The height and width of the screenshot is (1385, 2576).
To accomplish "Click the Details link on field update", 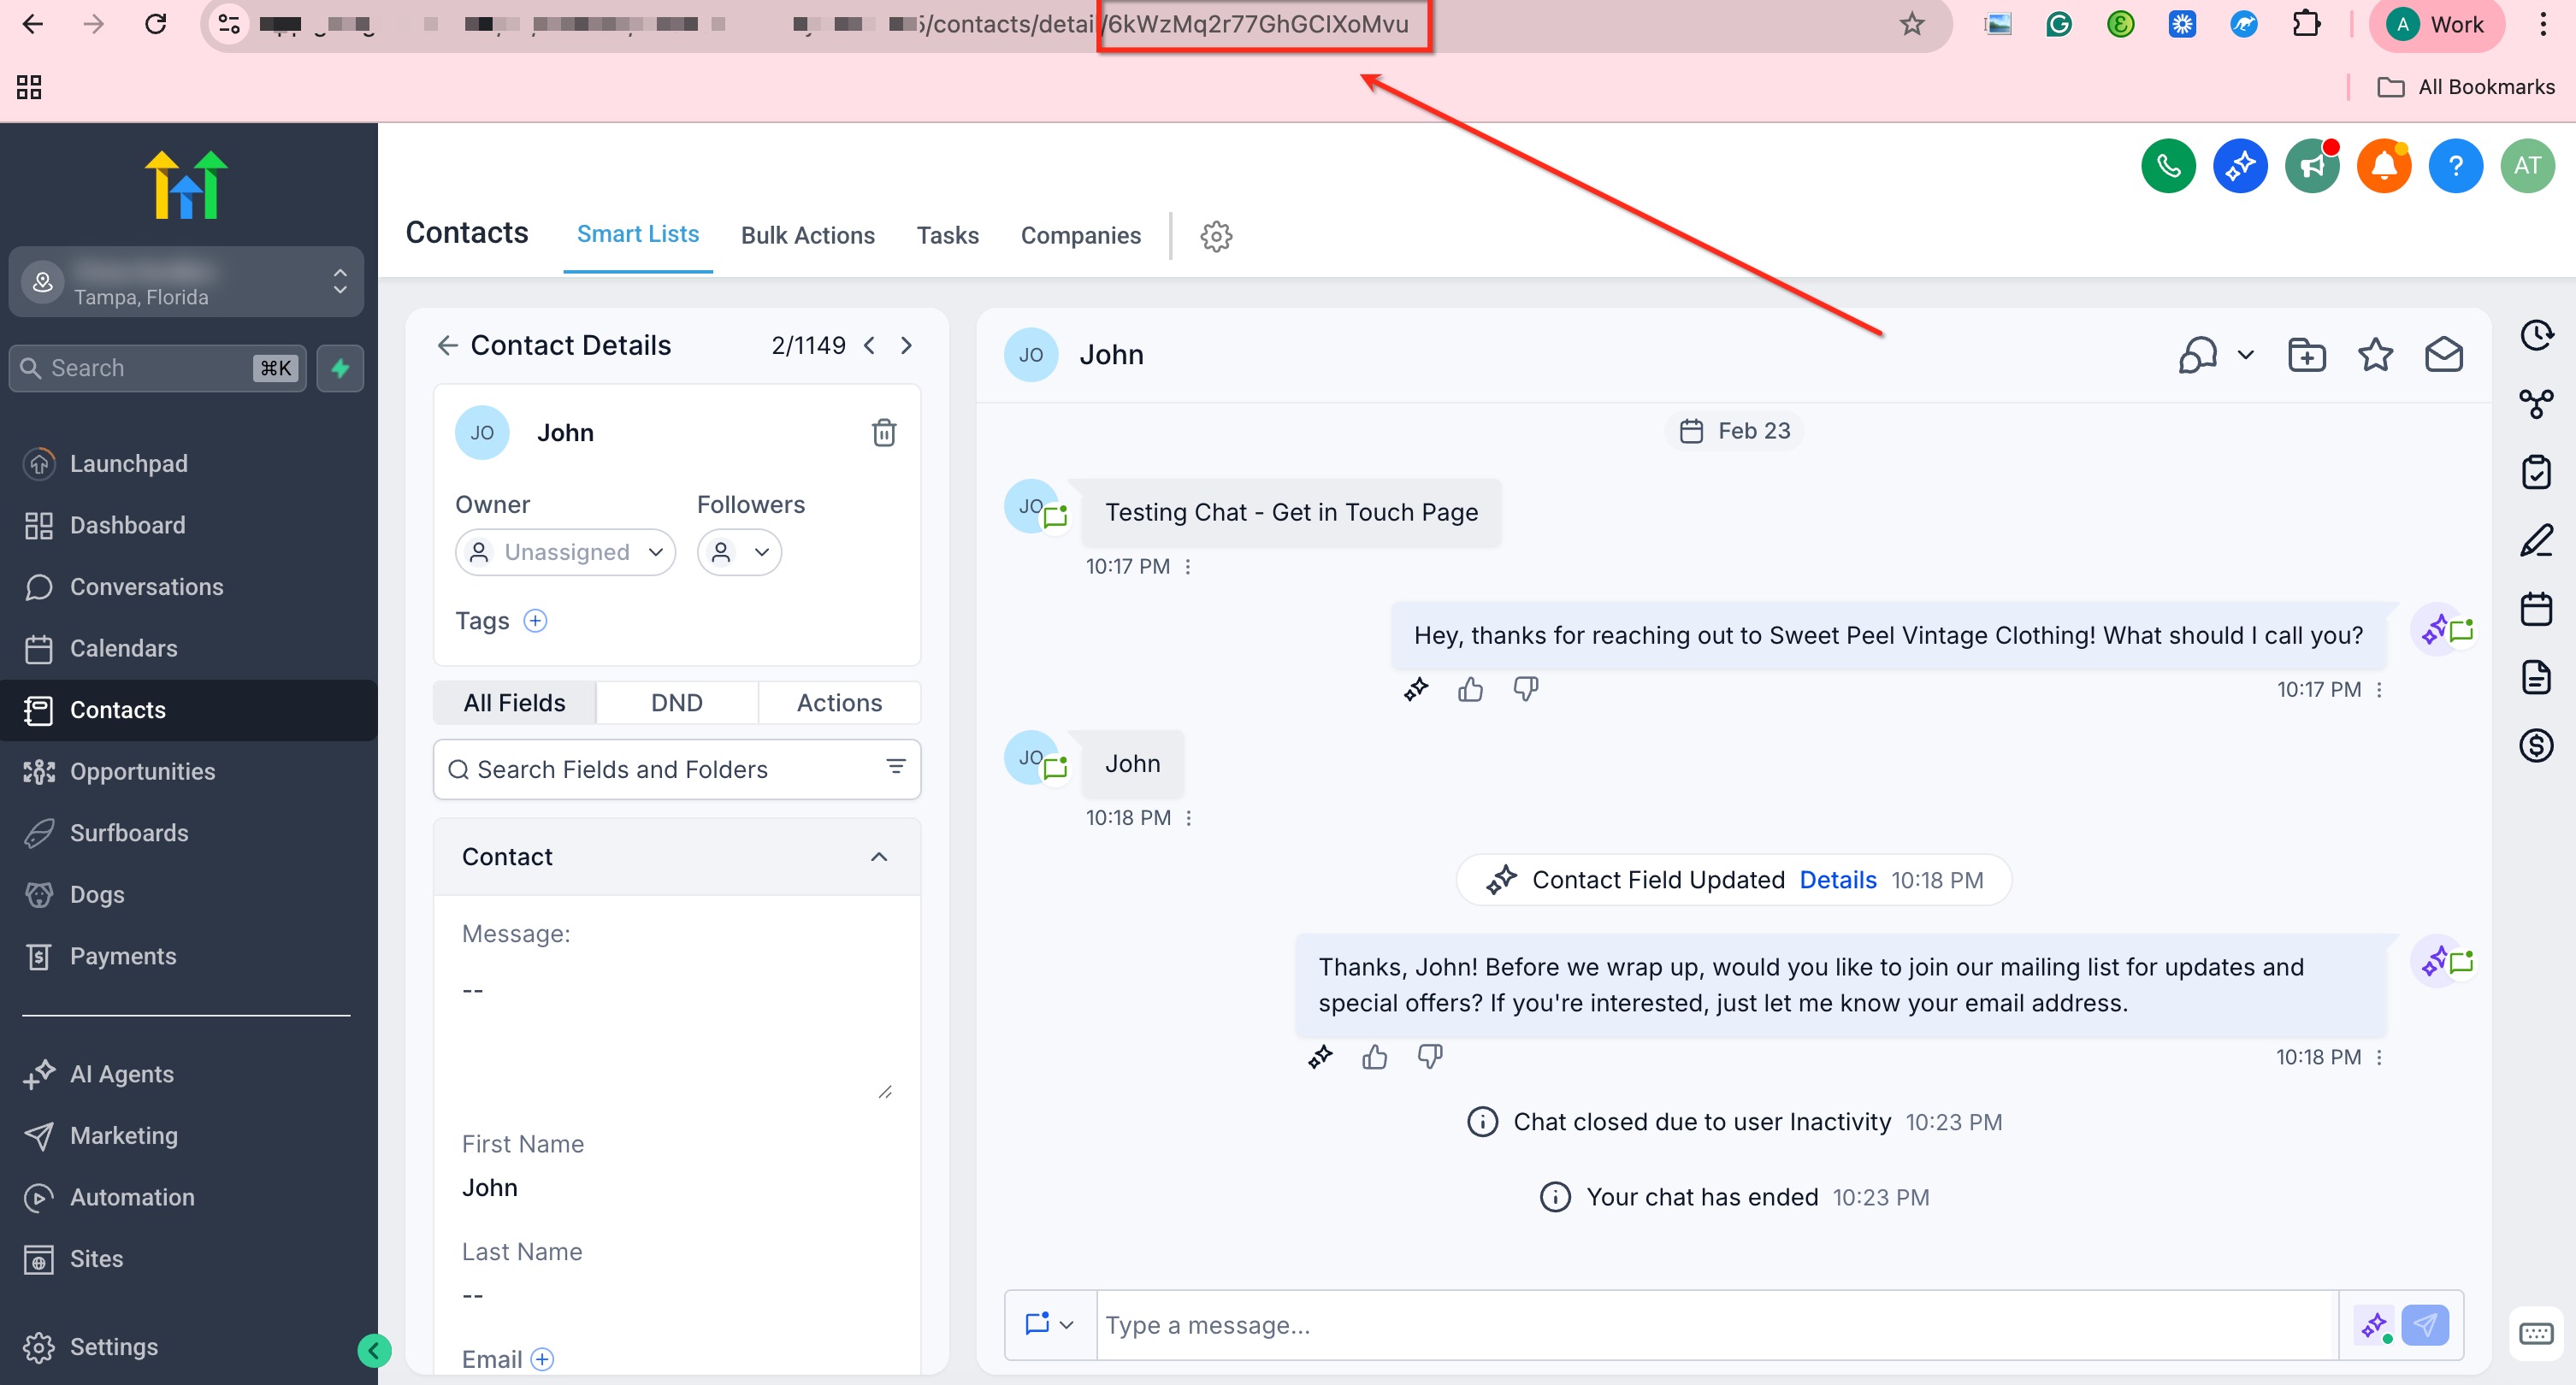I will click(1837, 880).
